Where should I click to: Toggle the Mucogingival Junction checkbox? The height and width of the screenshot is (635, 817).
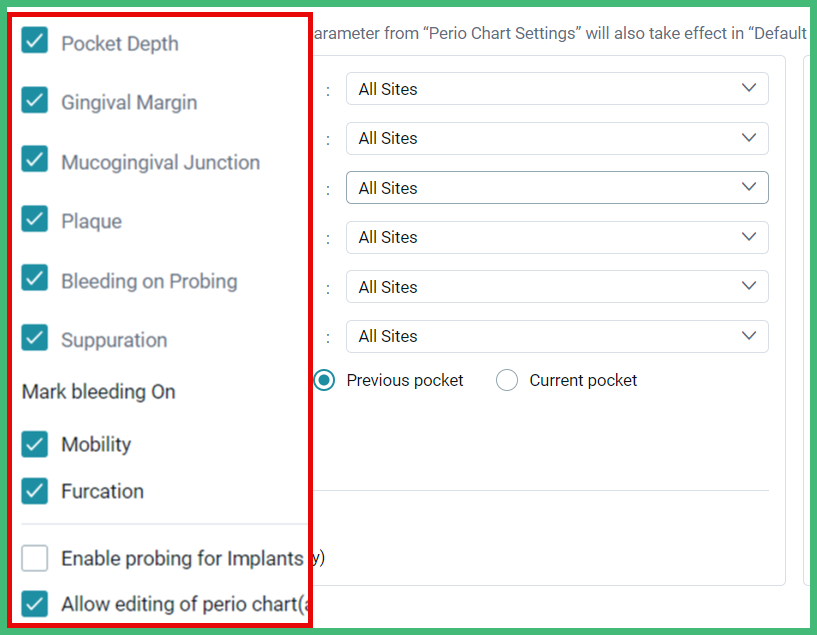(34, 161)
